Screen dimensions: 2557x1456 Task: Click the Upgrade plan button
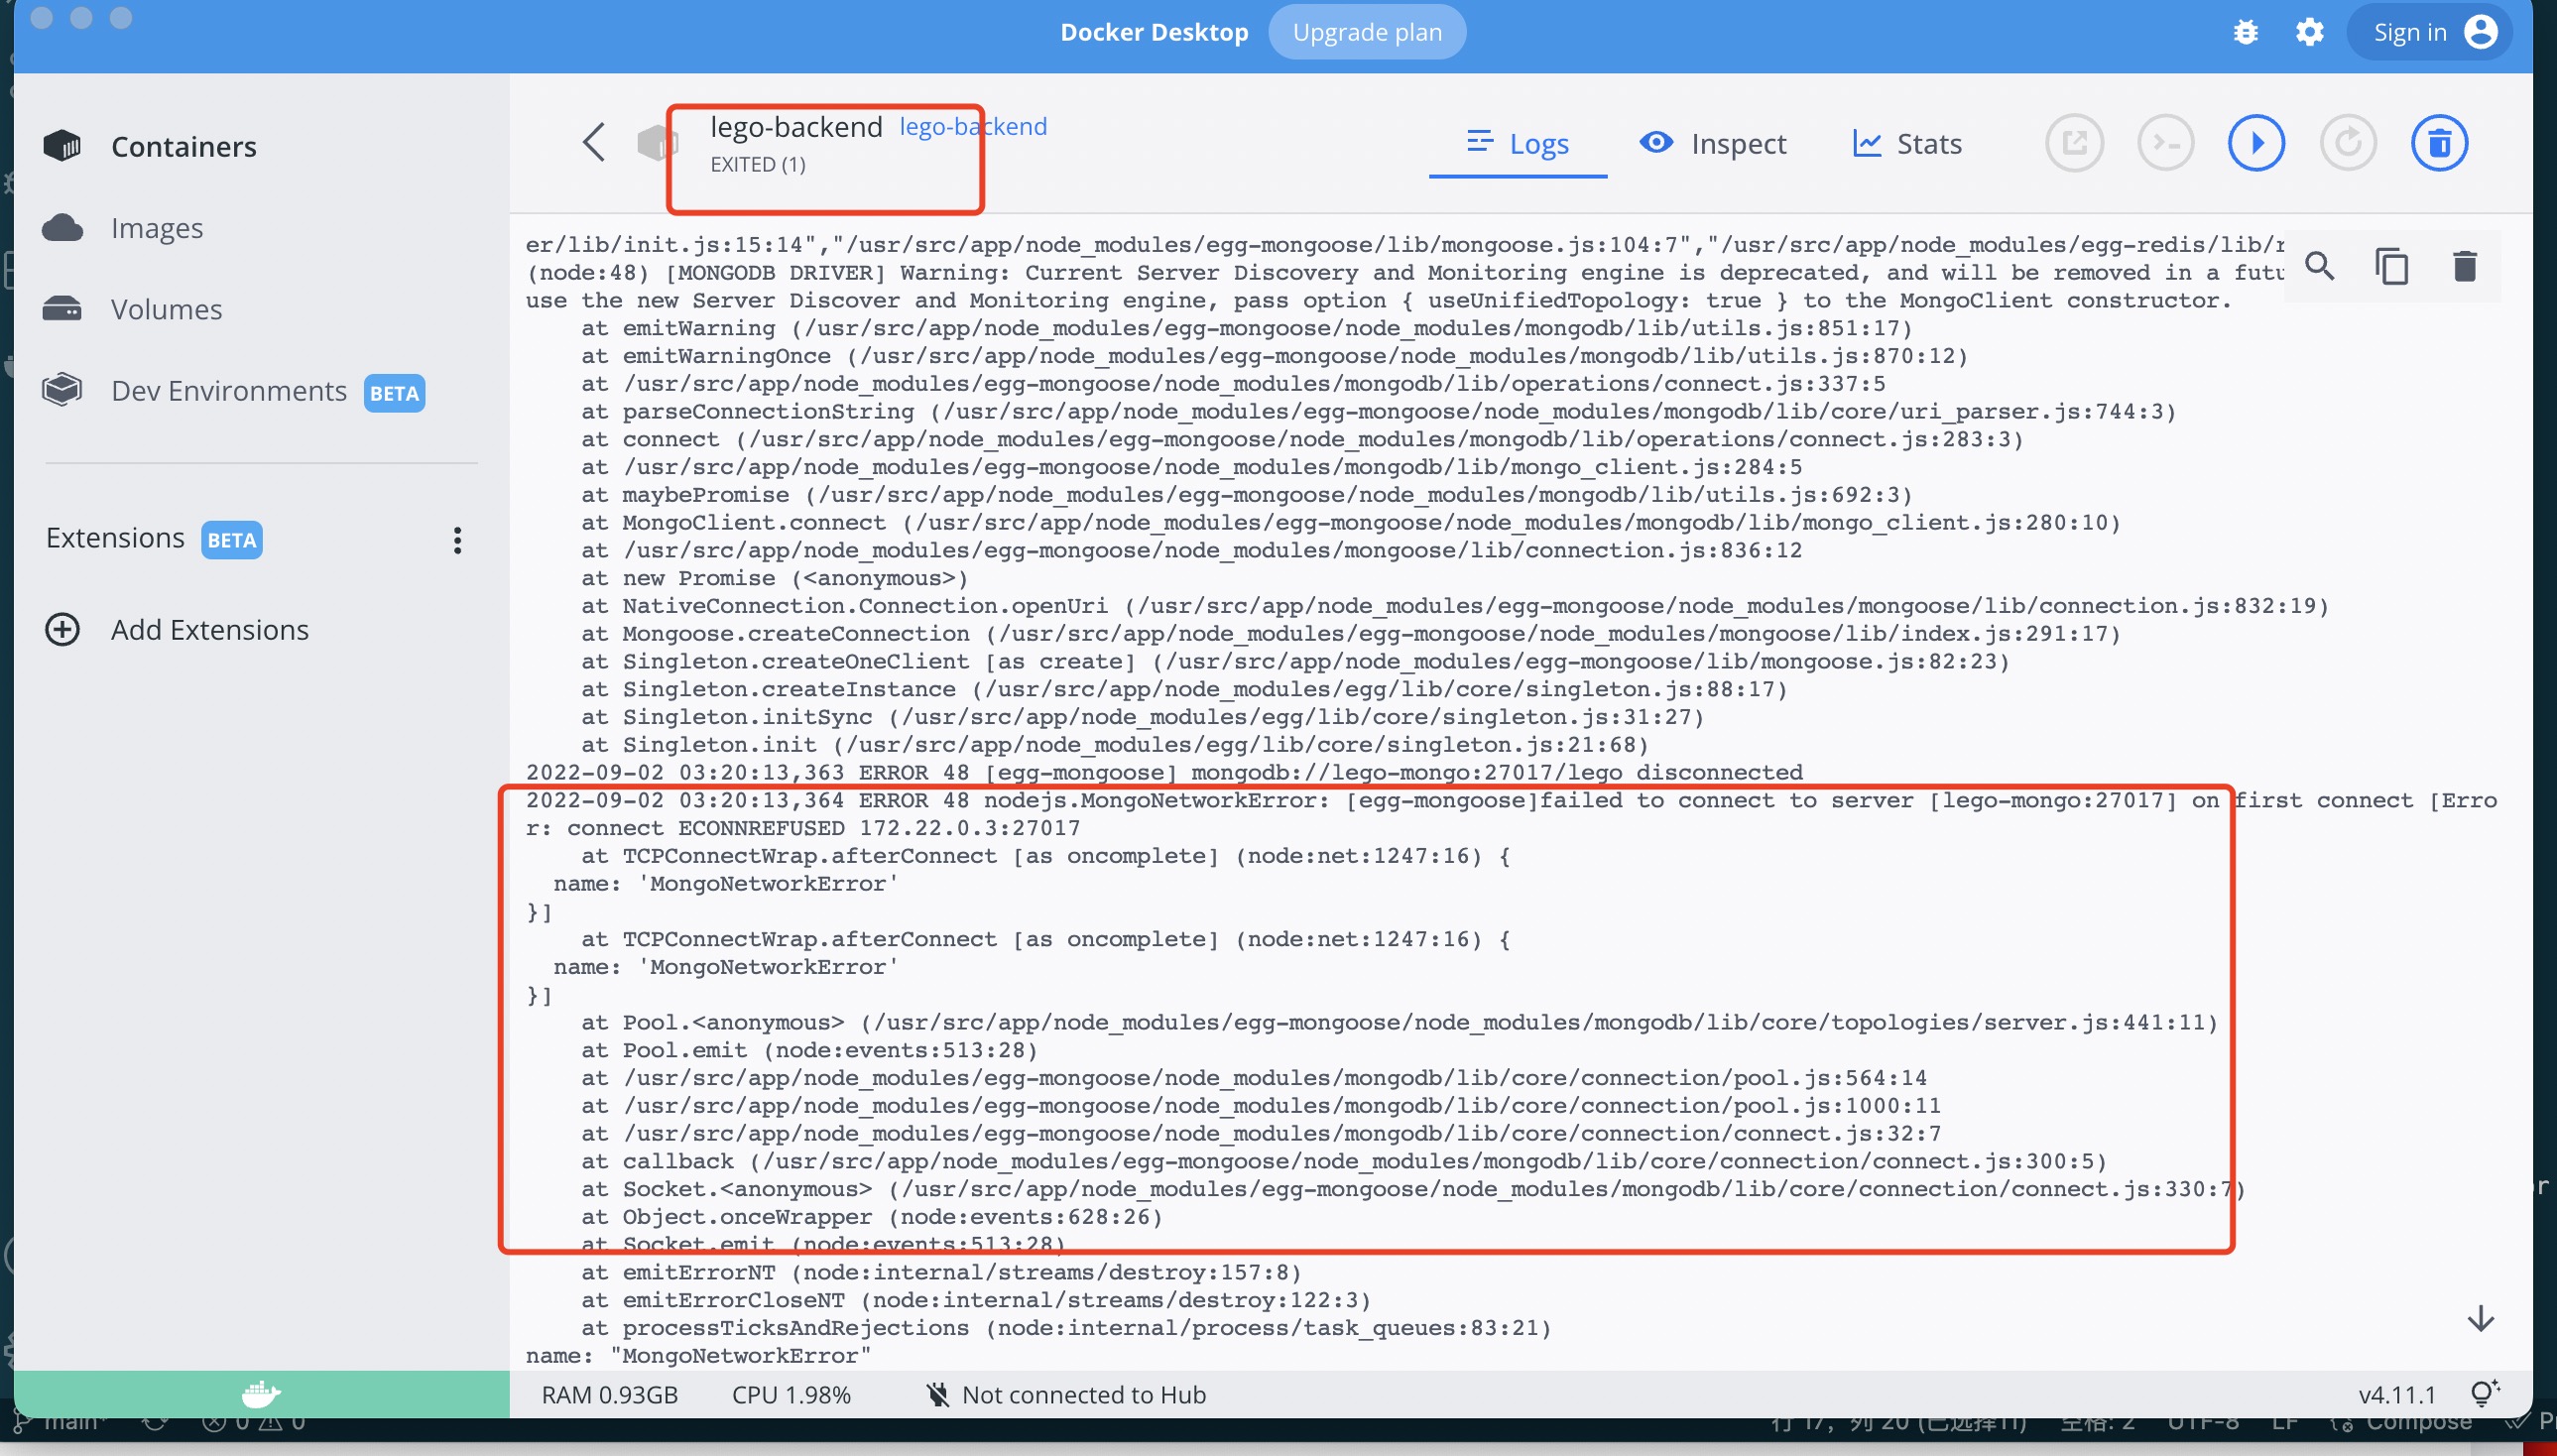click(1367, 32)
